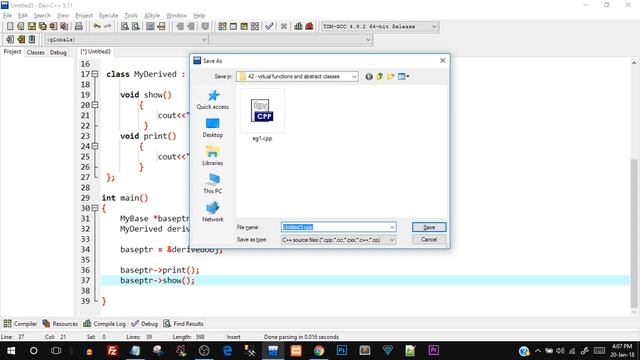The height and width of the screenshot is (360, 640).
Task: Click the Open file toolbar icon
Action: coord(20,27)
